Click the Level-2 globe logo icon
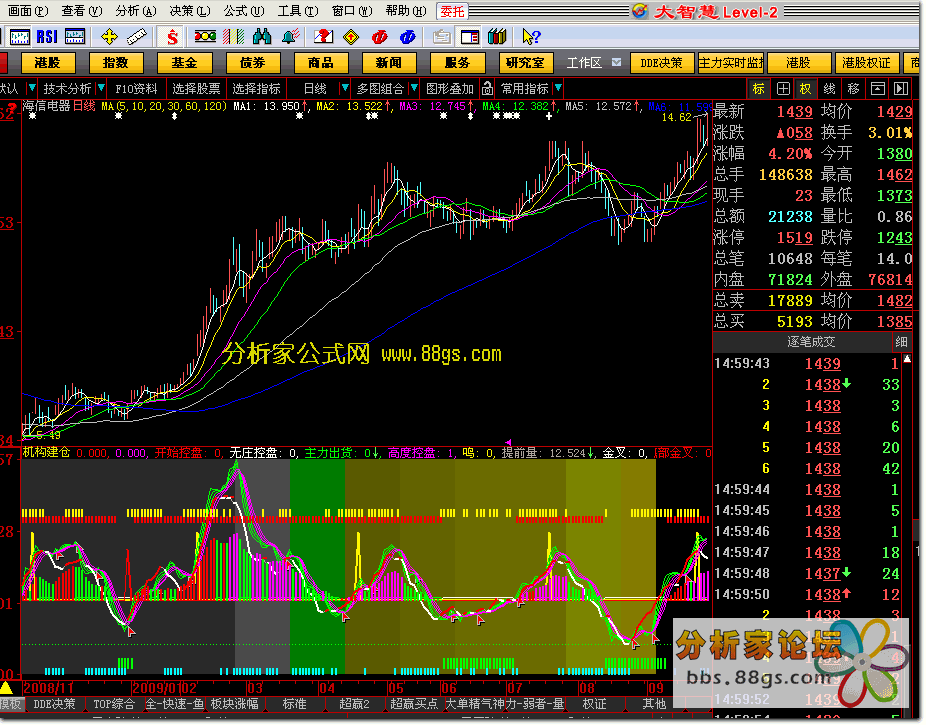 [x=640, y=11]
